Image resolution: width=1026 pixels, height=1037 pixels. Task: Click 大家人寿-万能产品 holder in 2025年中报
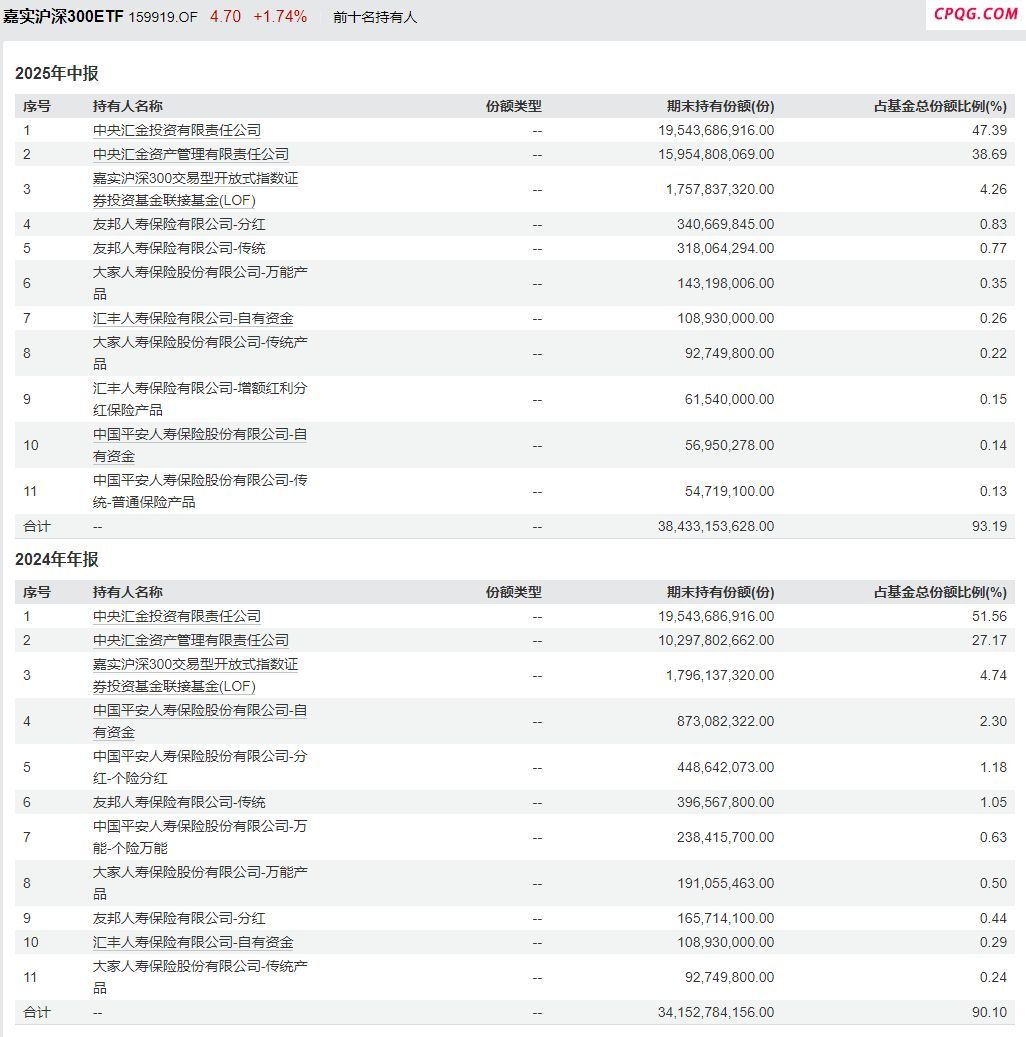click(200, 283)
